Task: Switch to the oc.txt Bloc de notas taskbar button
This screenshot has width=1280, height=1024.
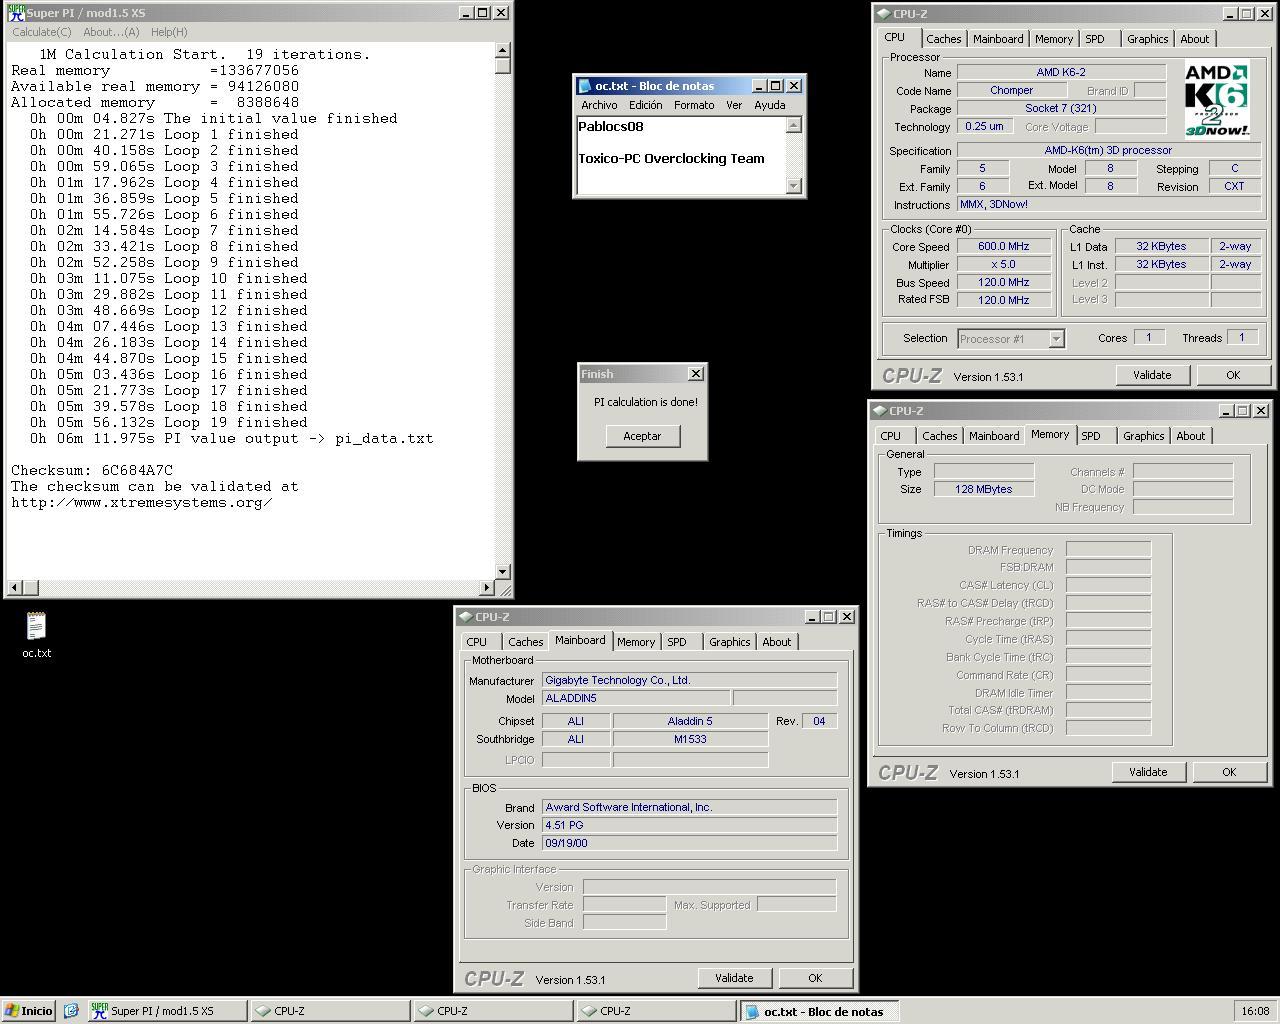Action: 819,1011
